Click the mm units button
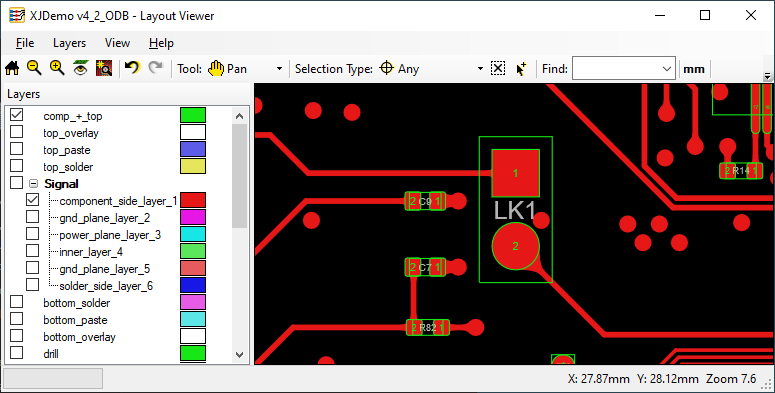 point(694,69)
